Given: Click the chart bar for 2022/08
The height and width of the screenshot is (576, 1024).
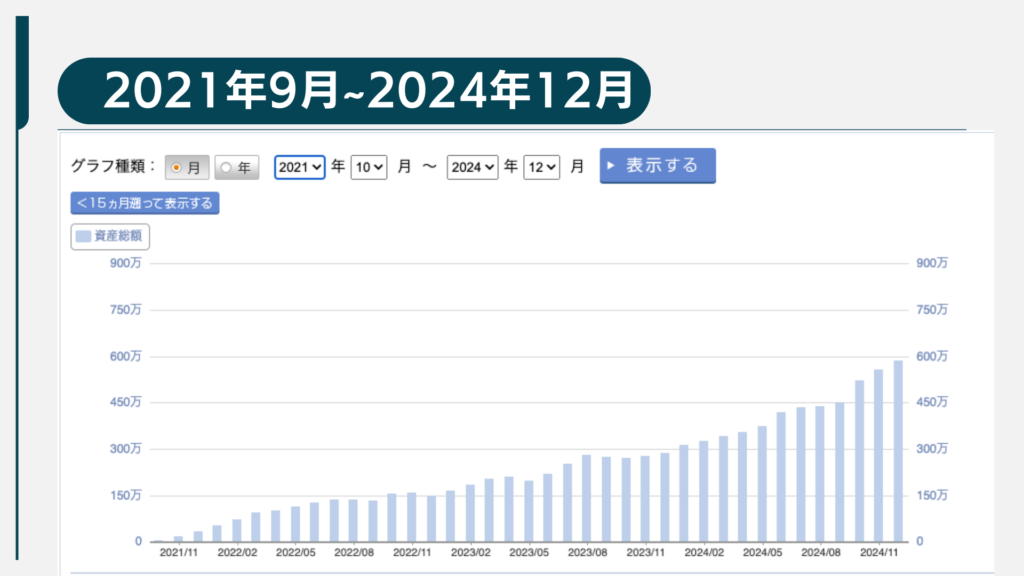Looking at the screenshot, I should 353,520.
